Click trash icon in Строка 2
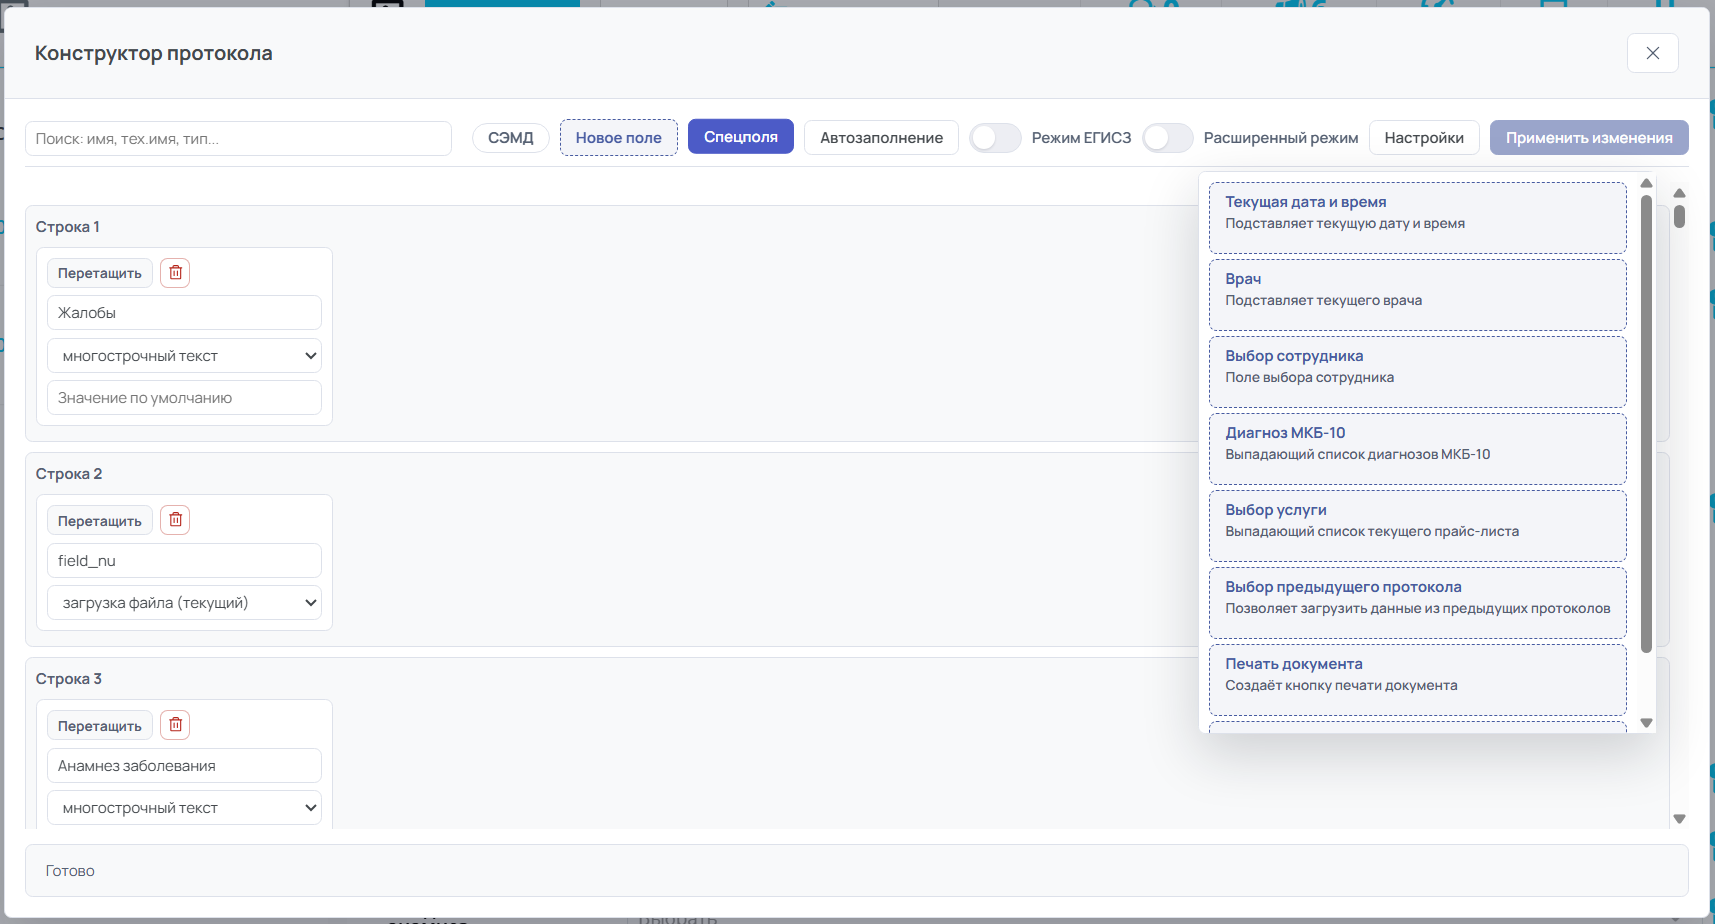This screenshot has width=1715, height=924. [x=175, y=520]
